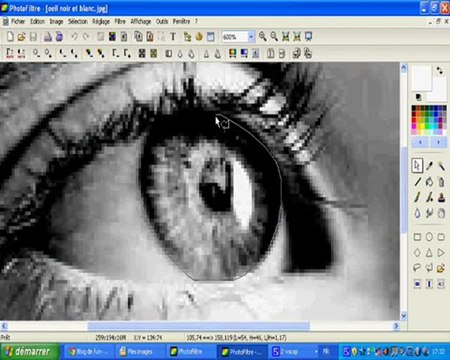The height and width of the screenshot is (360, 450).
Task: Click the Load shape folder icon
Action: pyautogui.click(x=441, y=268)
